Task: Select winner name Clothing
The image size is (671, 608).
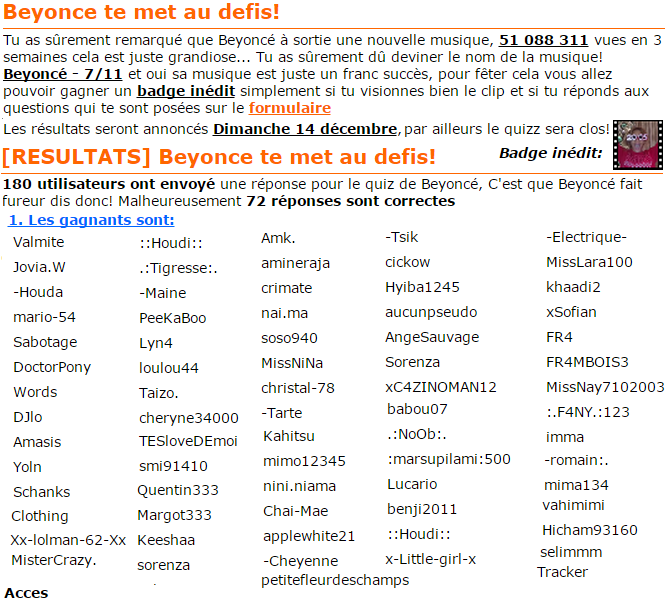Action: tap(40, 516)
